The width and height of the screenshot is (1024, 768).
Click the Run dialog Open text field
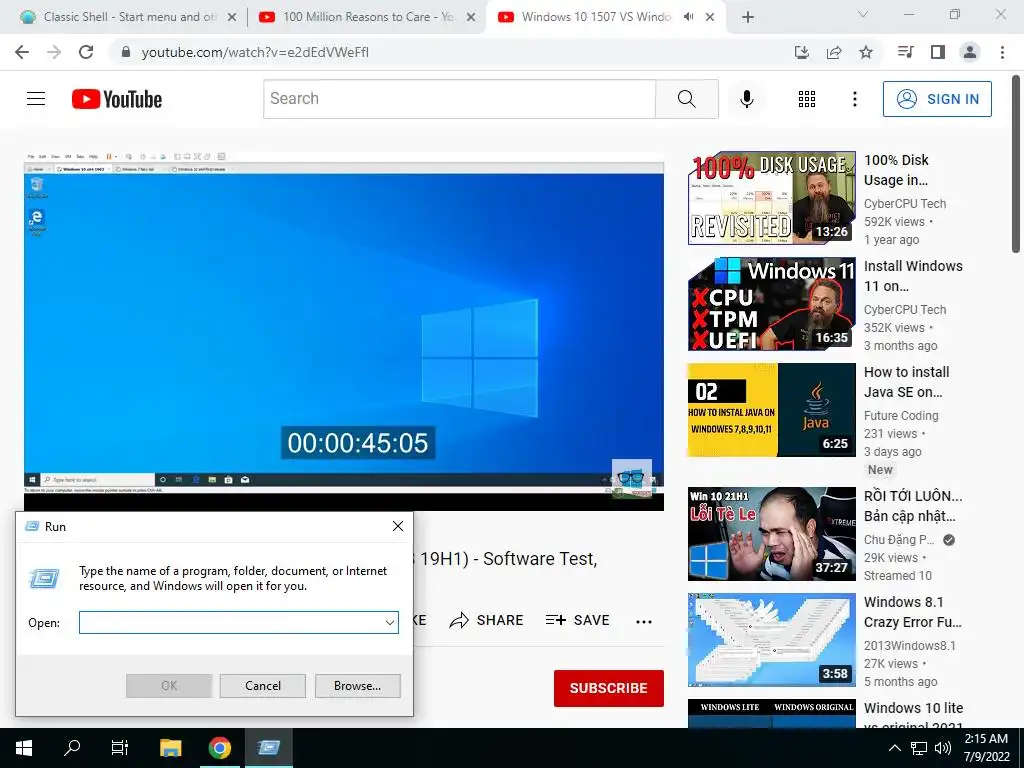click(238, 622)
